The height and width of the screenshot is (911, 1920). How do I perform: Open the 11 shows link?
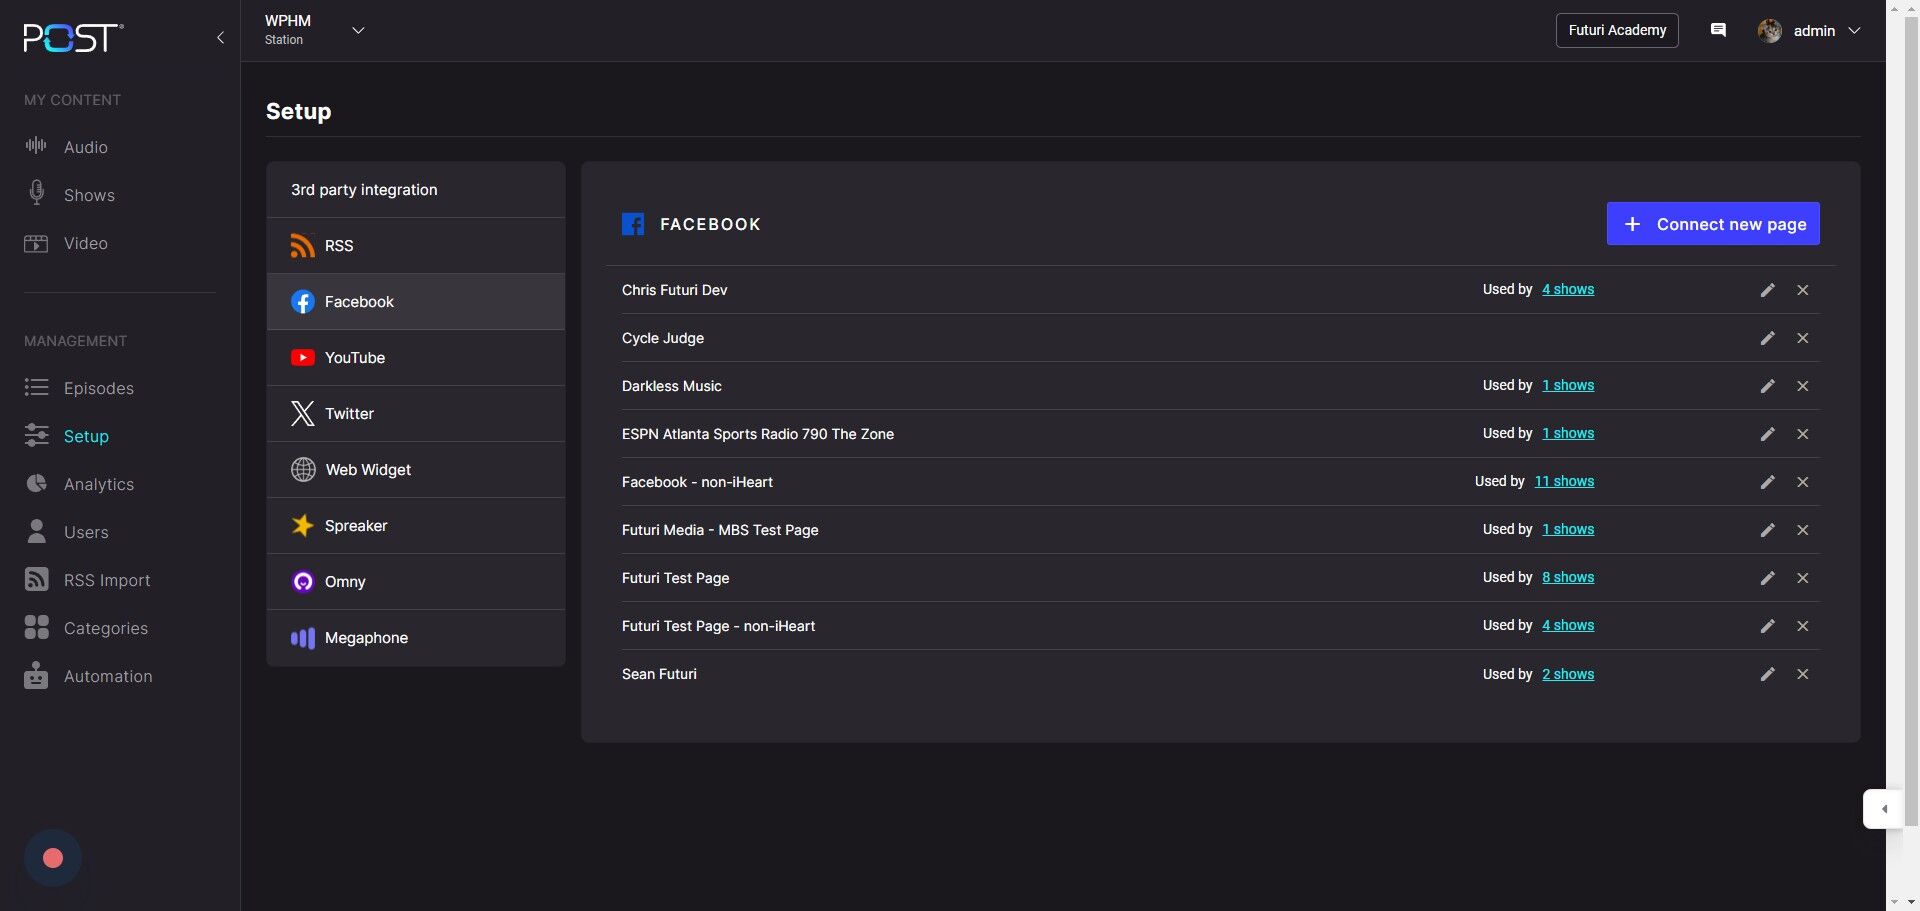tap(1565, 482)
